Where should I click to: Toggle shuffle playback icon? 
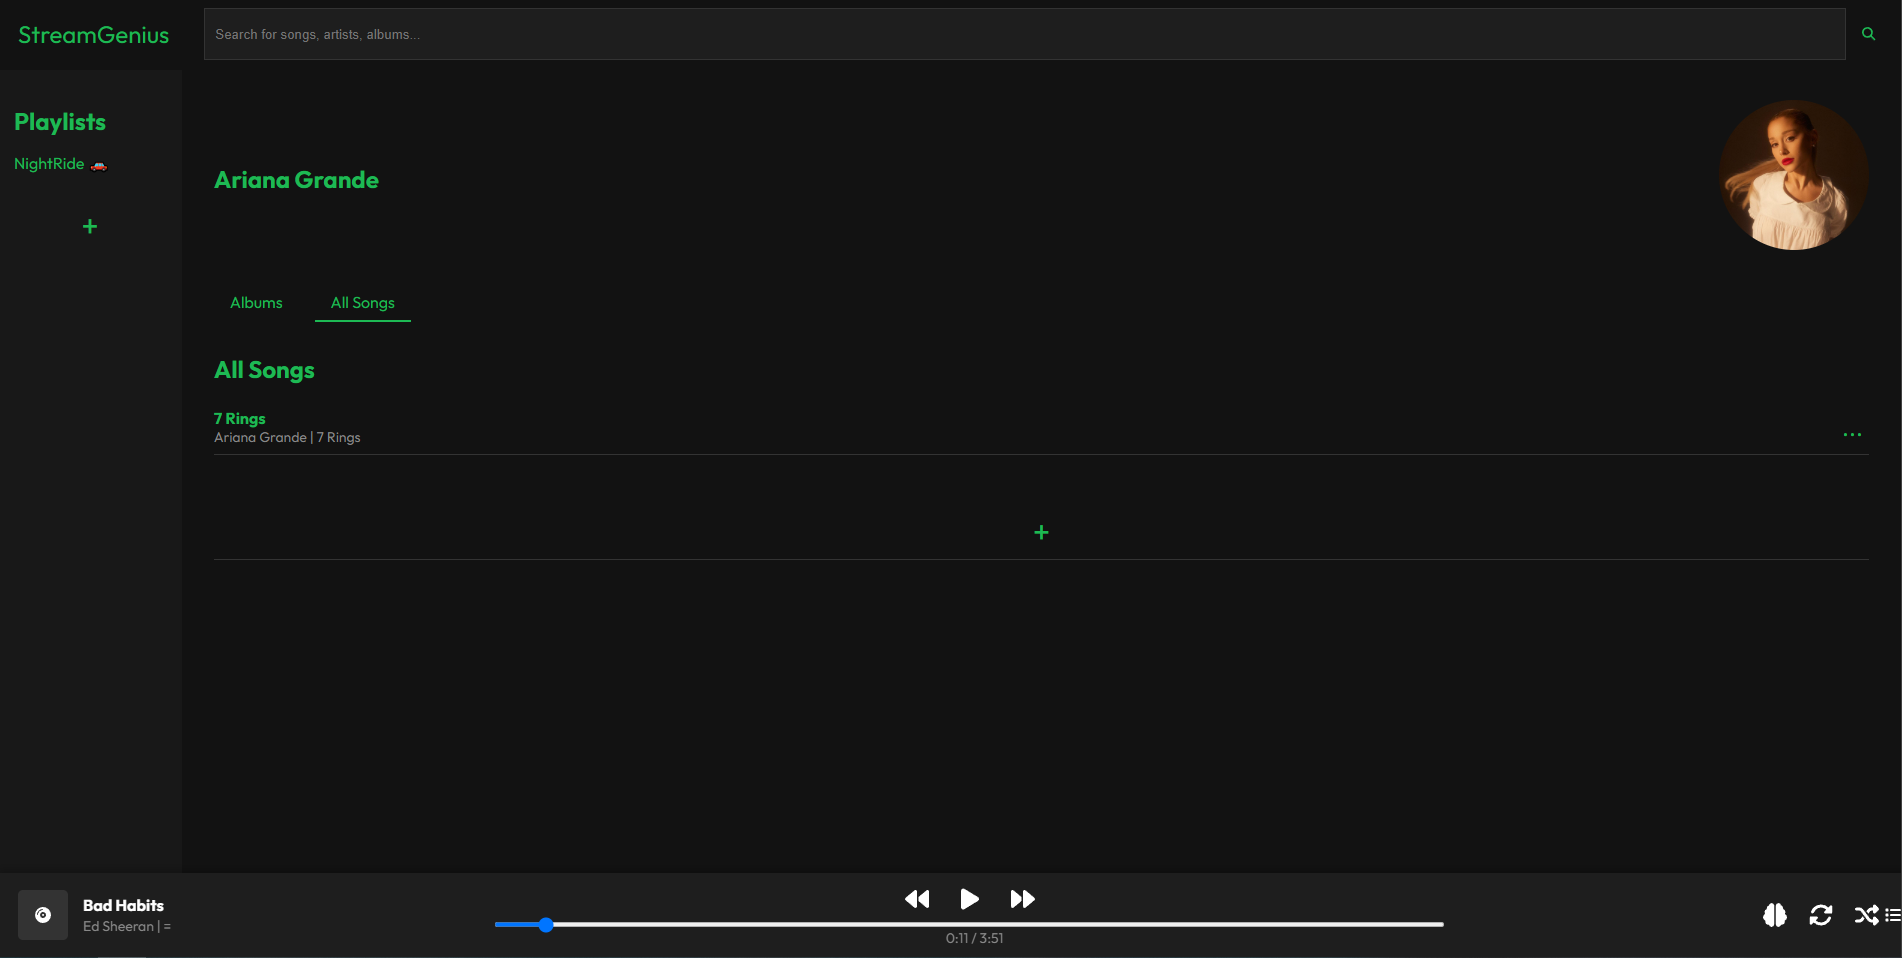click(1866, 915)
